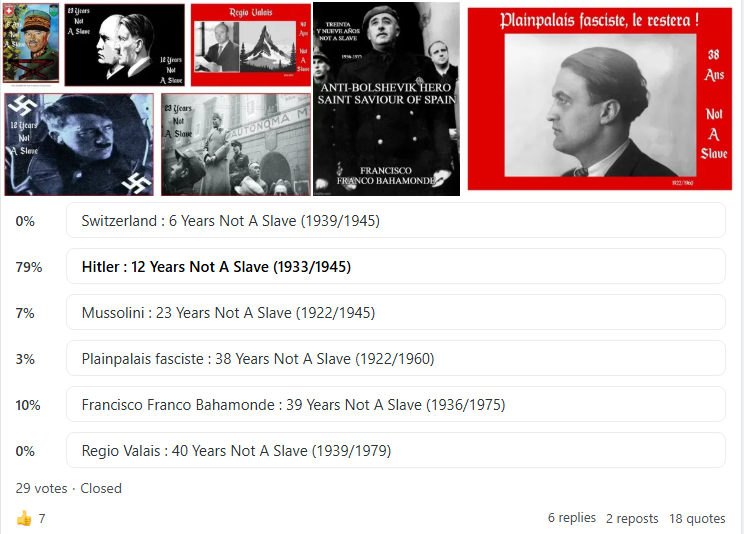Select the 23 Years (1922/1945) poll option

(x=396, y=313)
